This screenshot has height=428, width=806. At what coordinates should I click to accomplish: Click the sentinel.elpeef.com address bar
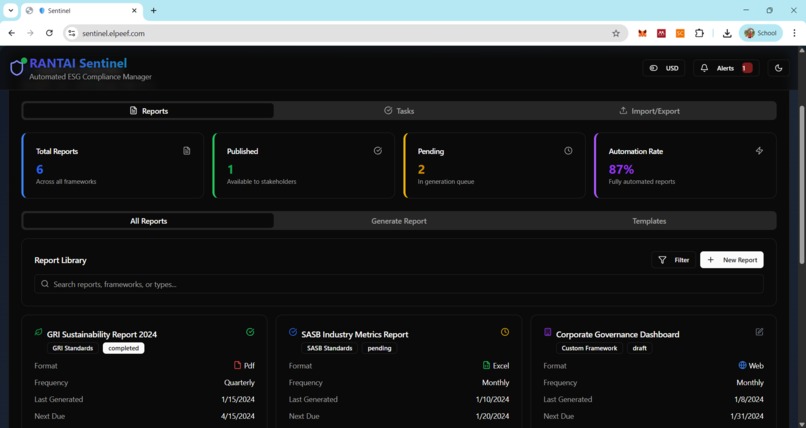pyautogui.click(x=345, y=33)
